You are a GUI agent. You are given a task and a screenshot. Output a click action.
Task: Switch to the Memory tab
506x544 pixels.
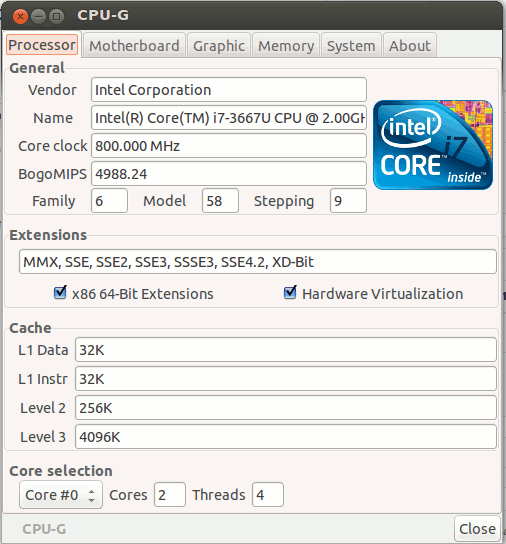286,45
